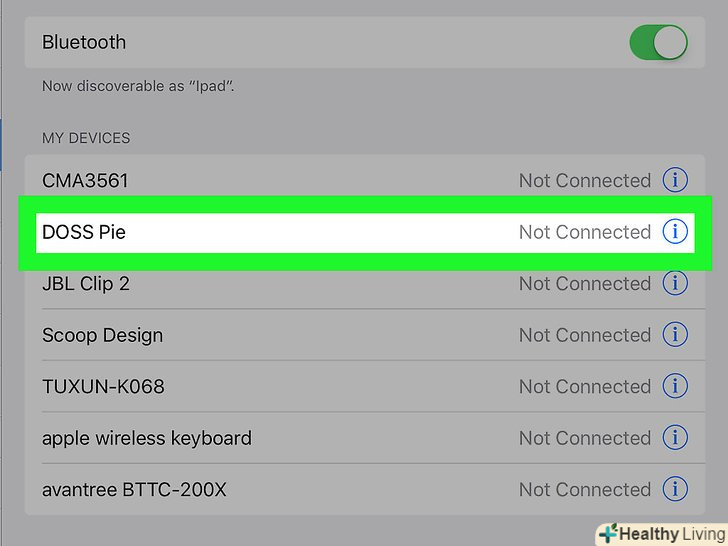The image size is (728, 546).
Task: Connect to DOSS Pie device
Action: coord(84,232)
